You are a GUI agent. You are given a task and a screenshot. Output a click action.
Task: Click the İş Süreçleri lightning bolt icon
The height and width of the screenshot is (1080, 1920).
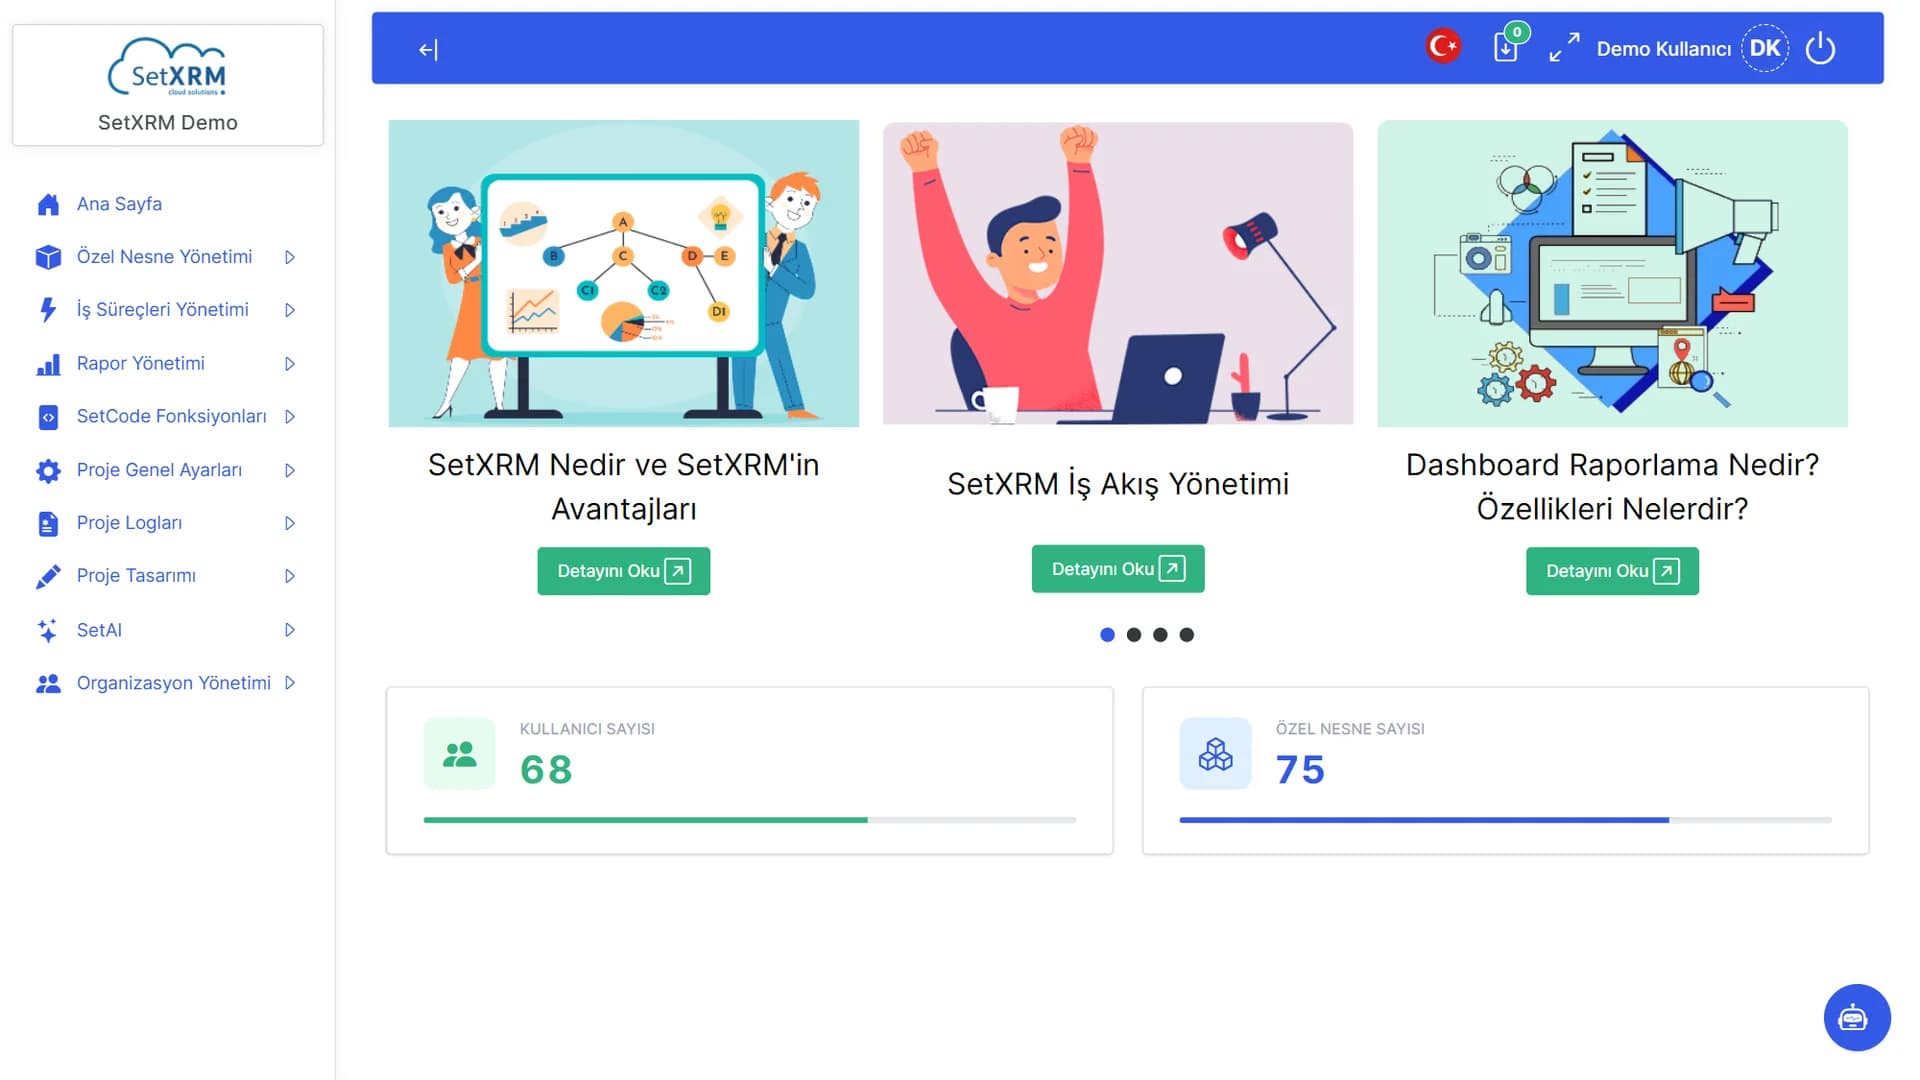(x=48, y=310)
